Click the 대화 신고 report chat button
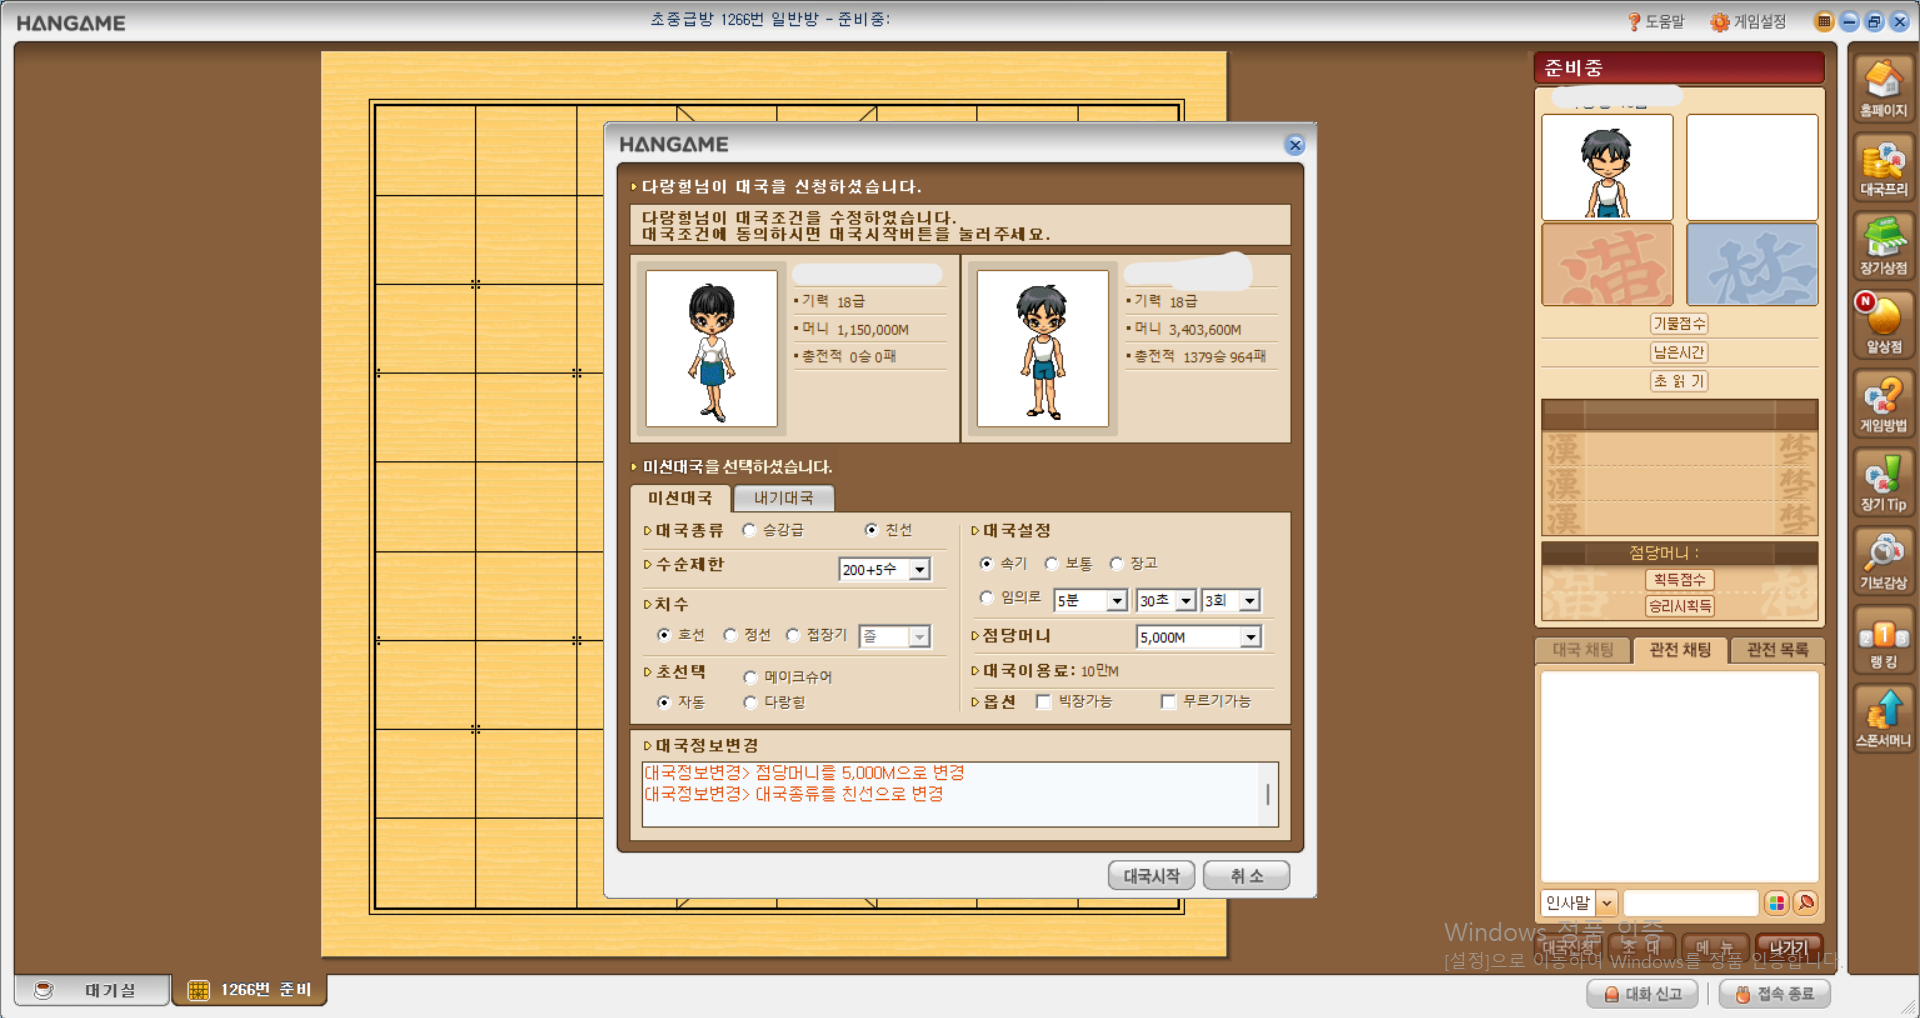 coord(1642,994)
